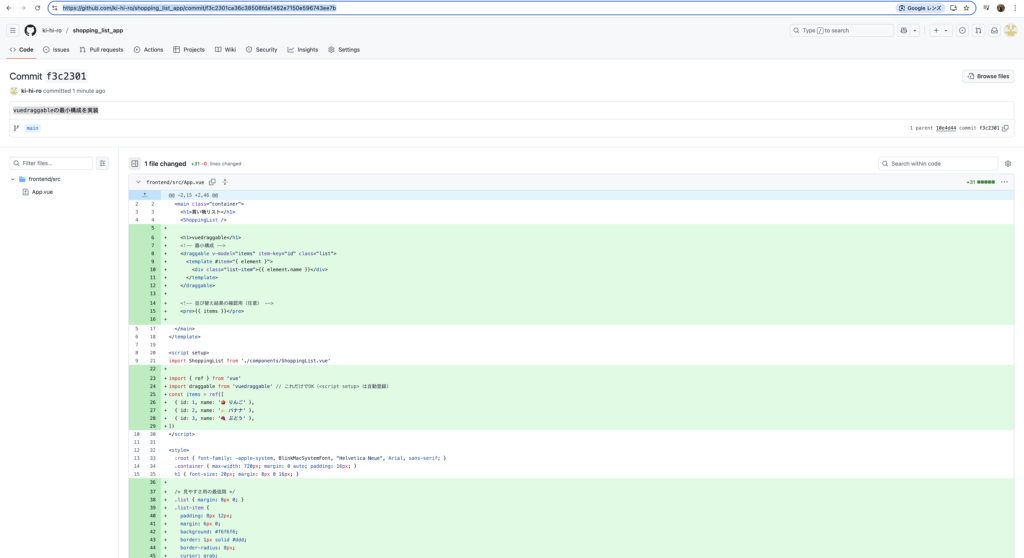Open the notifications inbox icon
Image resolution: width=1024 pixels, height=558 pixels.
[x=994, y=30]
